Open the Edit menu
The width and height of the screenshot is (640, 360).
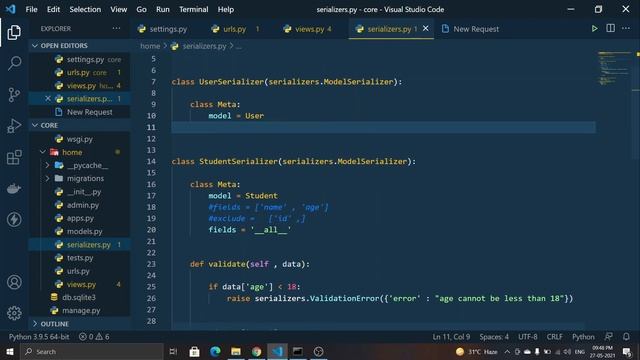pos(53,9)
